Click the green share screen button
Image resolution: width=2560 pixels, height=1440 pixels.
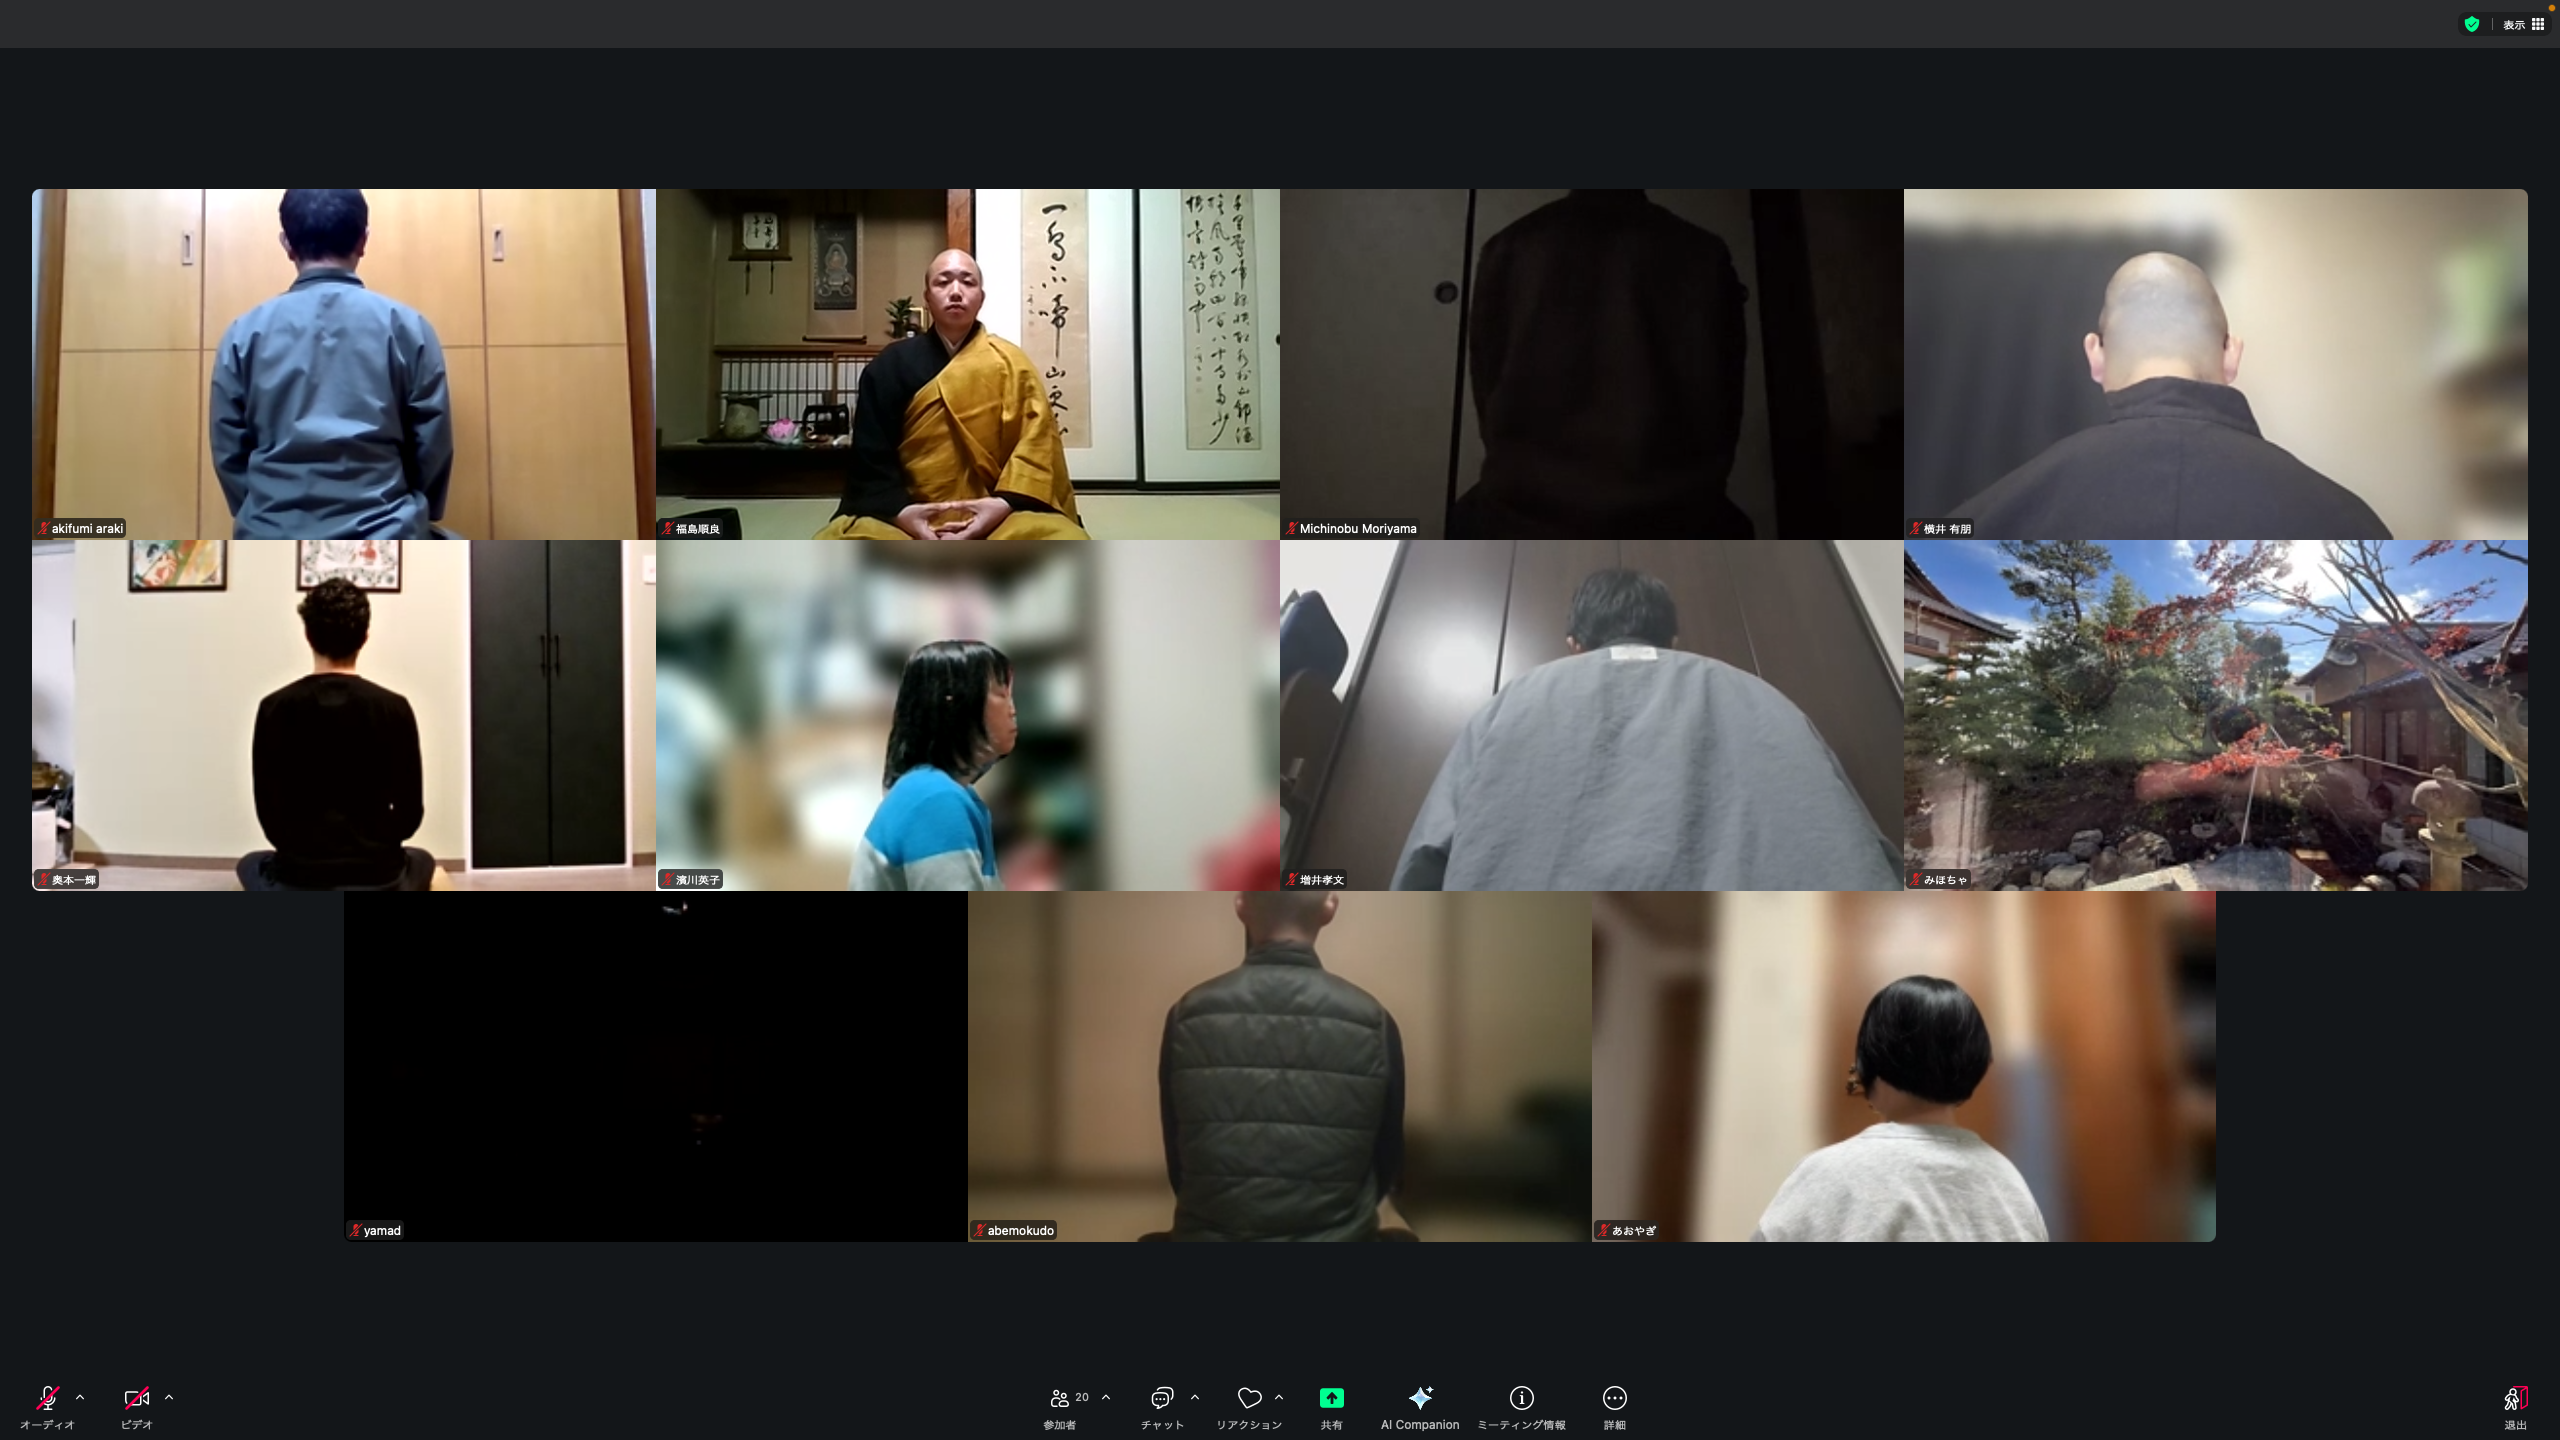click(x=1331, y=1398)
